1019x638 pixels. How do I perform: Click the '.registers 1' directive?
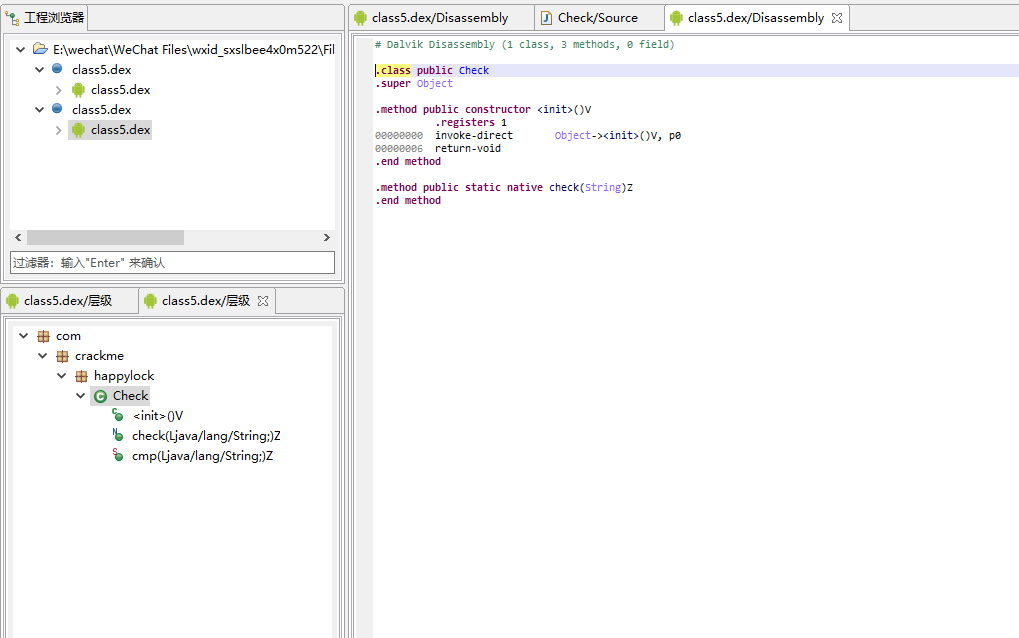471,122
